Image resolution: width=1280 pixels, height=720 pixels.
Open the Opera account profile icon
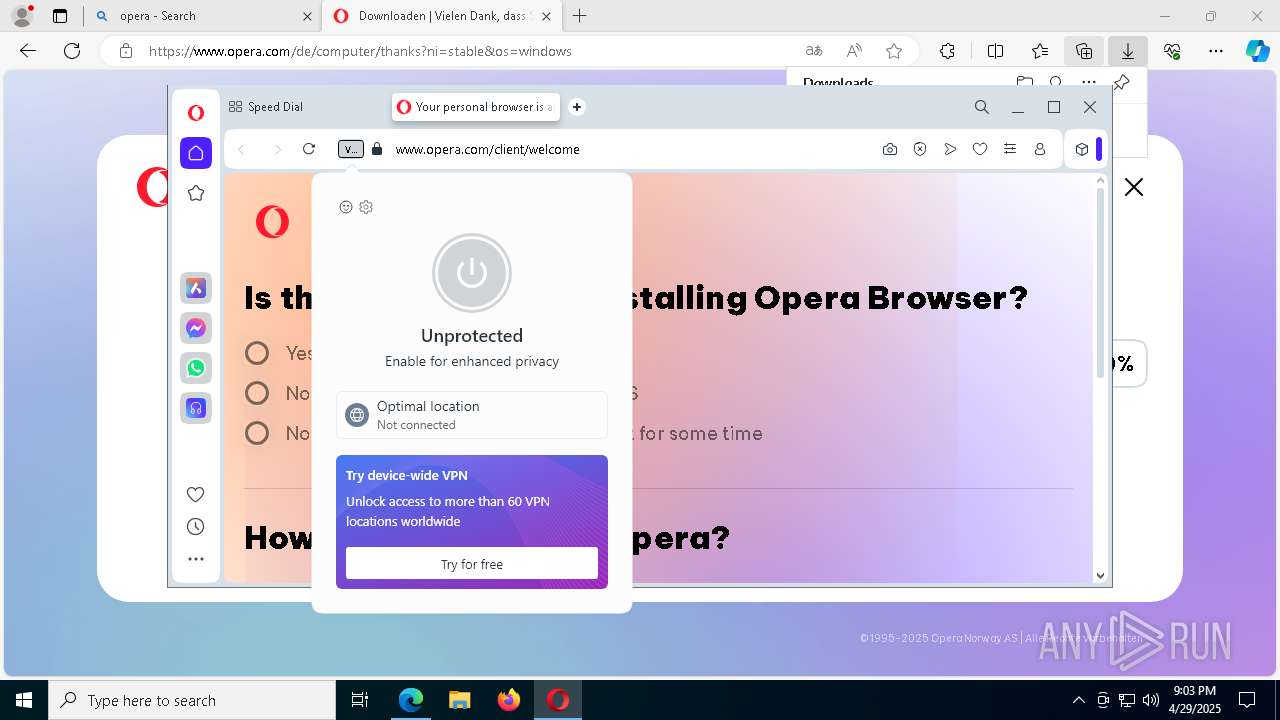pyautogui.click(x=1040, y=149)
